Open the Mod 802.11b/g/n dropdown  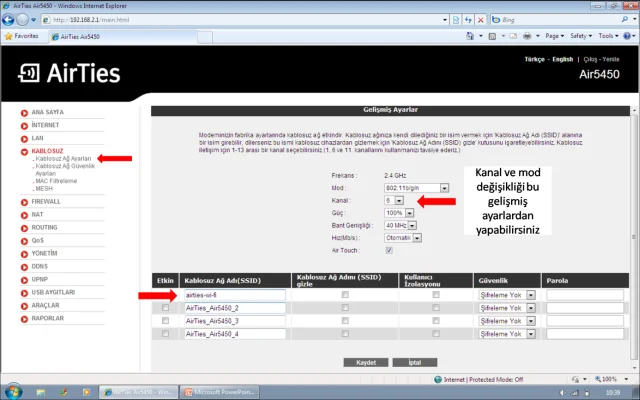[x=416, y=188]
